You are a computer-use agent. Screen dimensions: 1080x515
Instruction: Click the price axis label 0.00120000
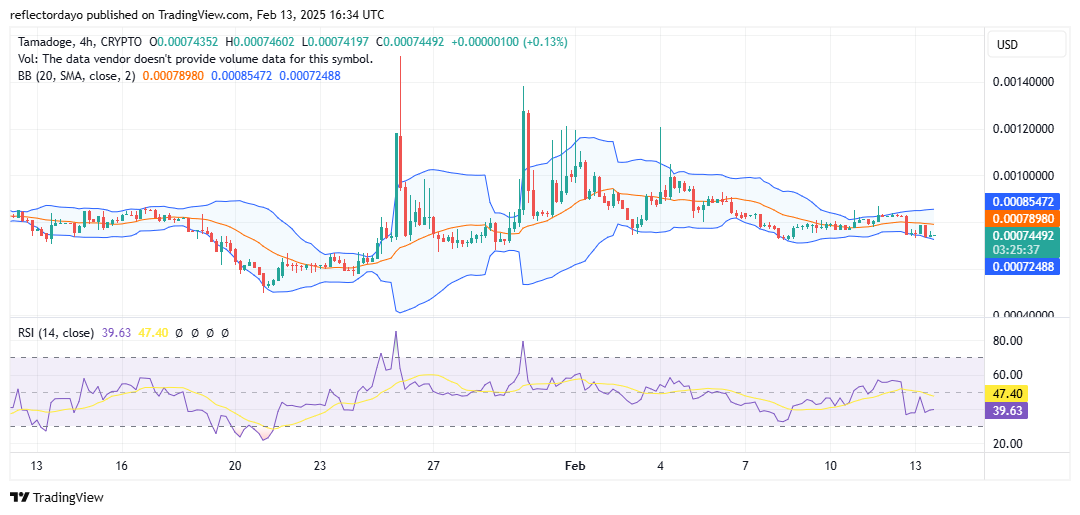tap(1022, 129)
